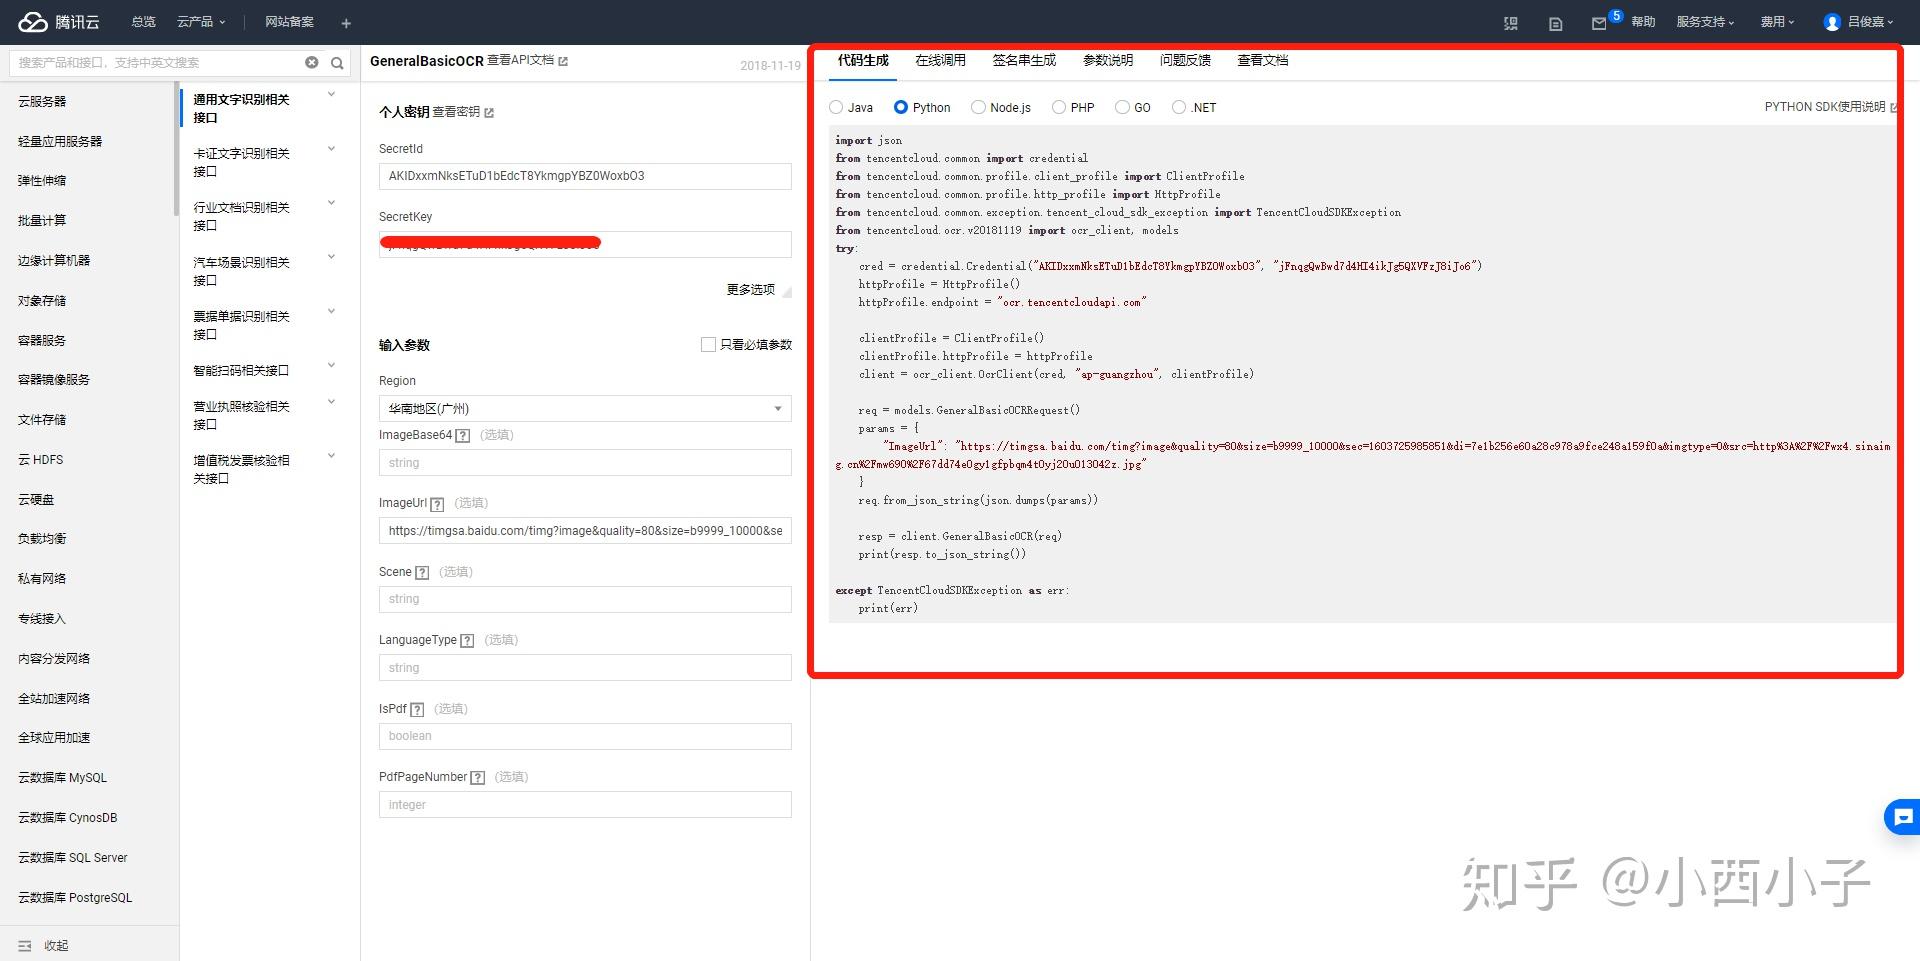
Task: Click the search magnifier icon
Action: tap(338, 63)
